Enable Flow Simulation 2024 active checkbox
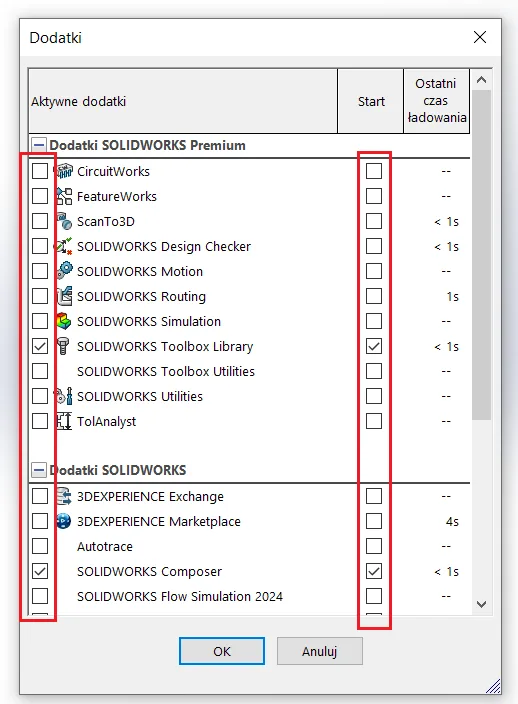The height and width of the screenshot is (704, 518). [x=40, y=596]
